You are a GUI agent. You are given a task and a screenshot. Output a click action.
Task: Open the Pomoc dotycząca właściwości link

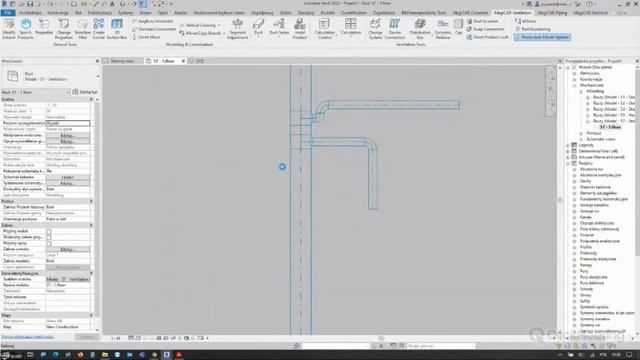click(27, 337)
